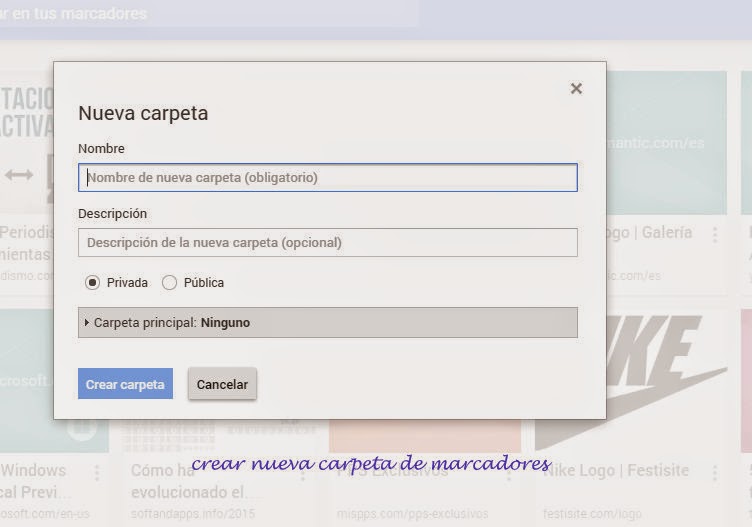The height and width of the screenshot is (527, 752).
Task: Focus the Descripción de la nueva carpeta field
Action: click(328, 243)
